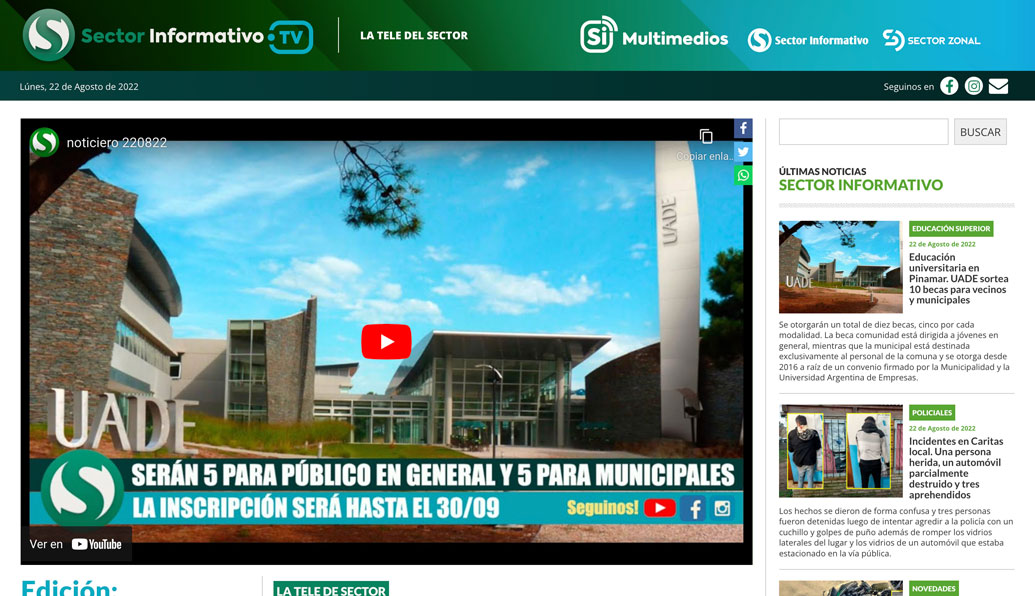The image size is (1035, 596).
Task: Open Sector Informativo's Instagram profile
Action: [x=972, y=86]
